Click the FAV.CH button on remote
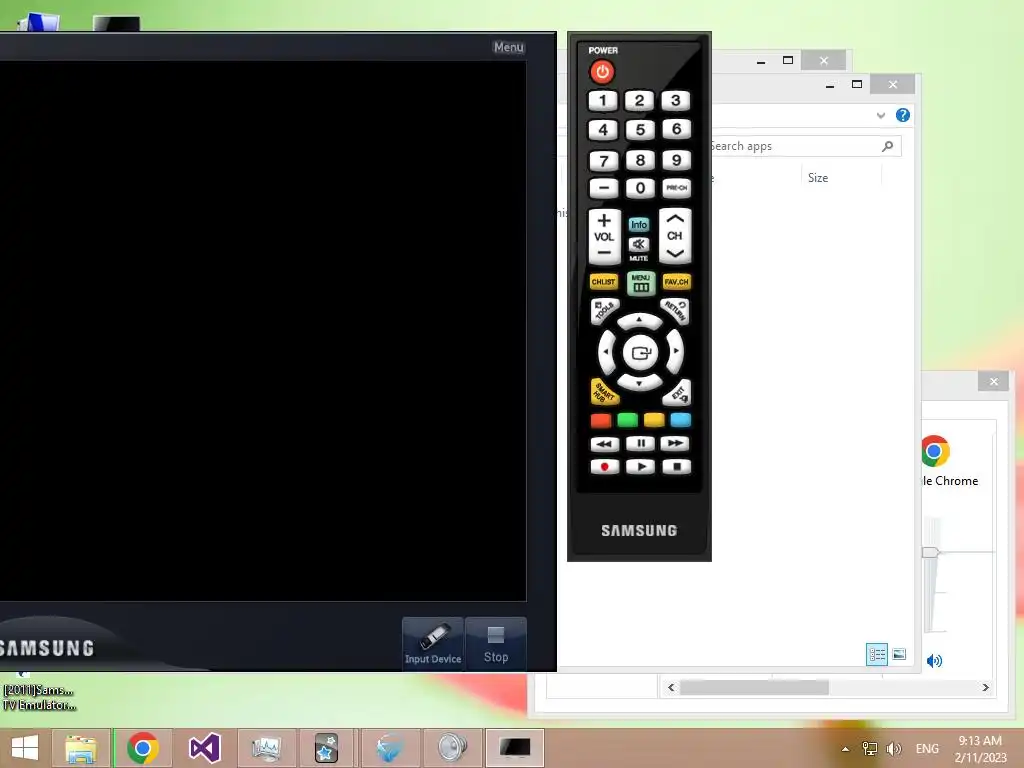 (677, 282)
